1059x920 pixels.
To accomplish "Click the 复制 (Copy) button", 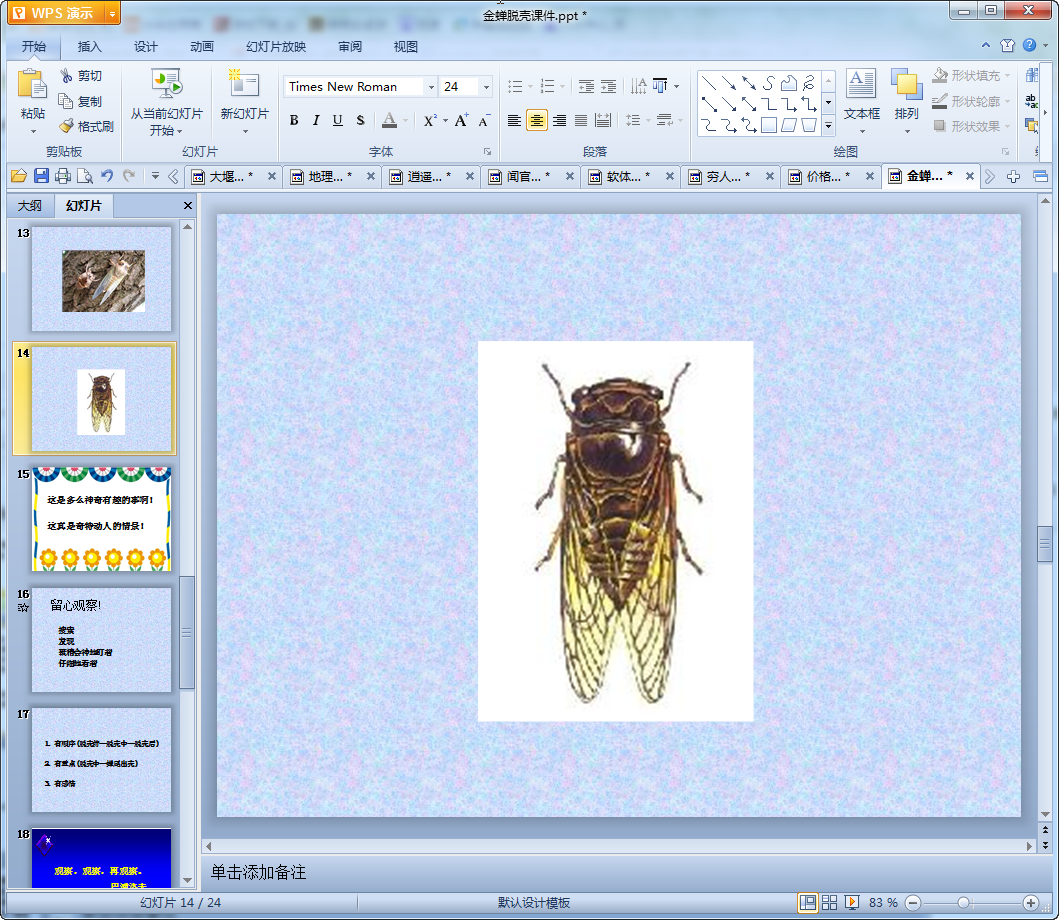I will [80, 101].
